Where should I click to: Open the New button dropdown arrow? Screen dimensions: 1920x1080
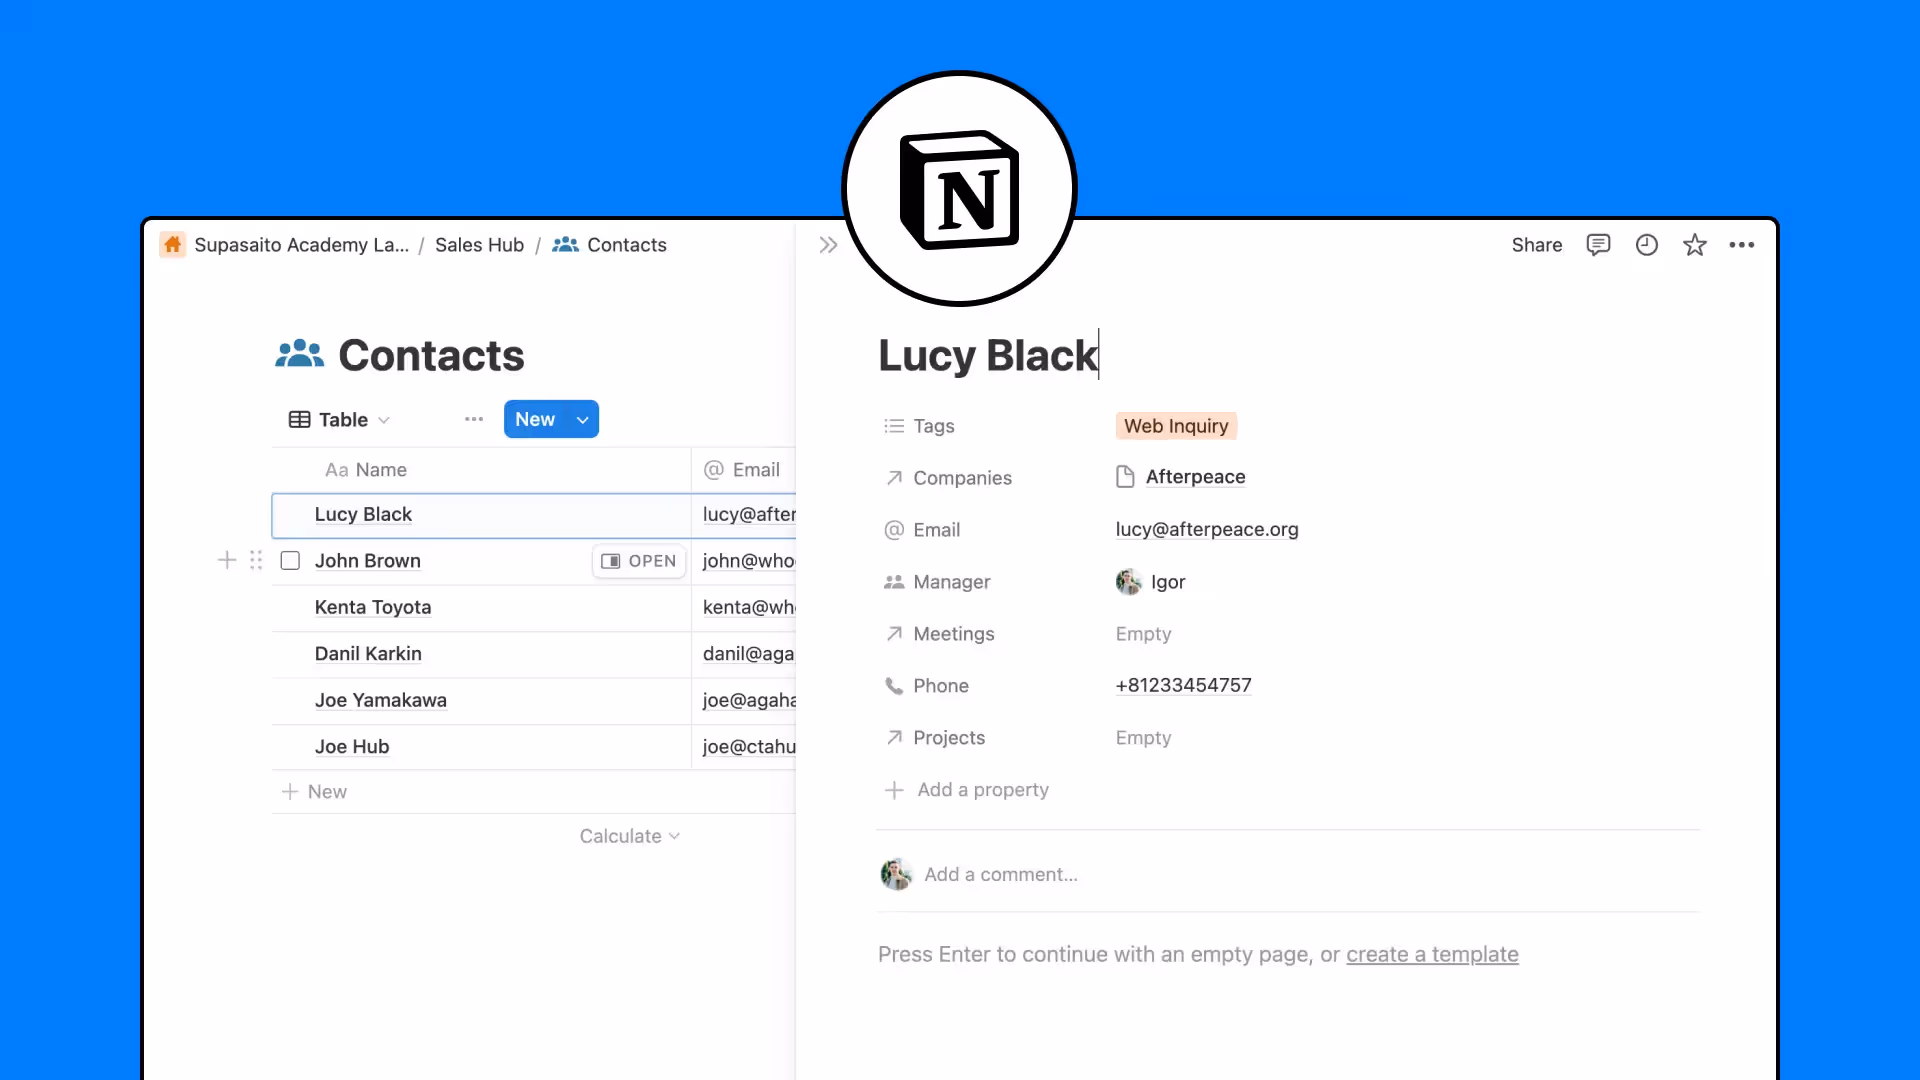pos(582,420)
